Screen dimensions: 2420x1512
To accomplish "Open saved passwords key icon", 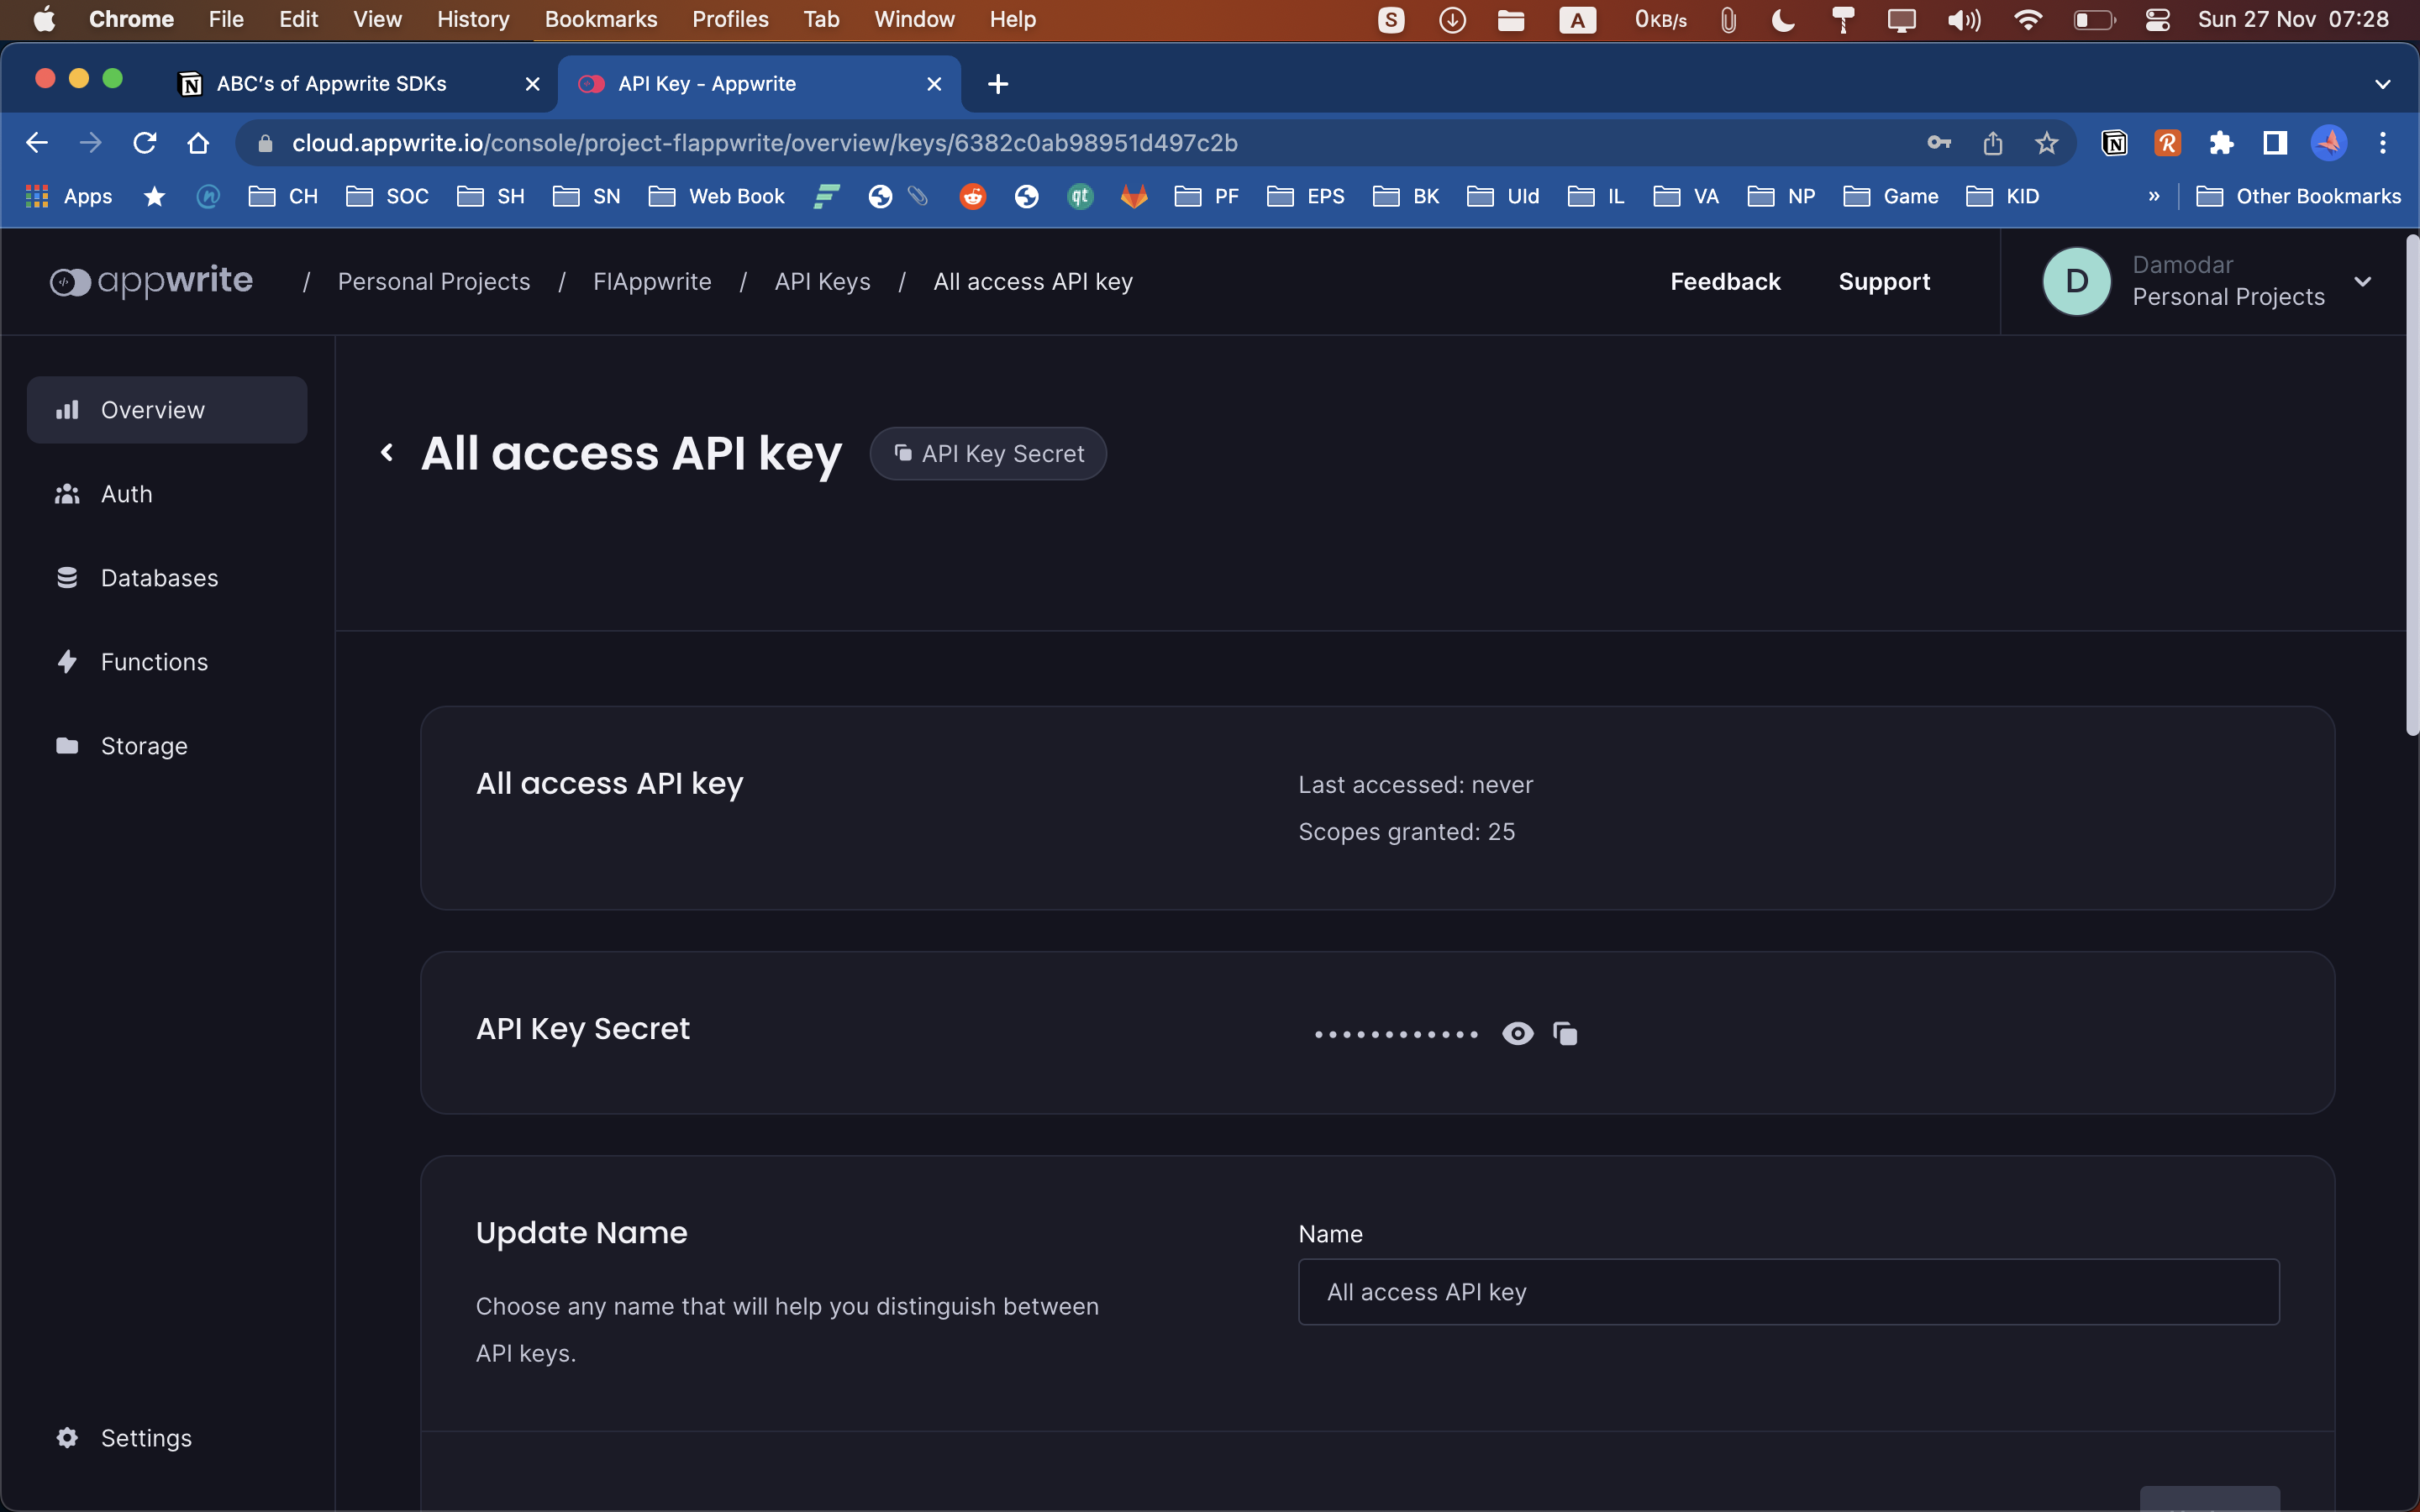I will click(x=1939, y=143).
